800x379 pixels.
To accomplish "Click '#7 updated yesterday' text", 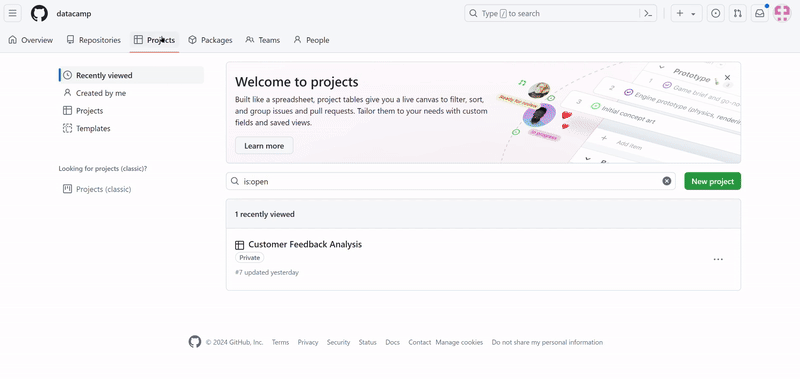I will pyautogui.click(x=267, y=272).
